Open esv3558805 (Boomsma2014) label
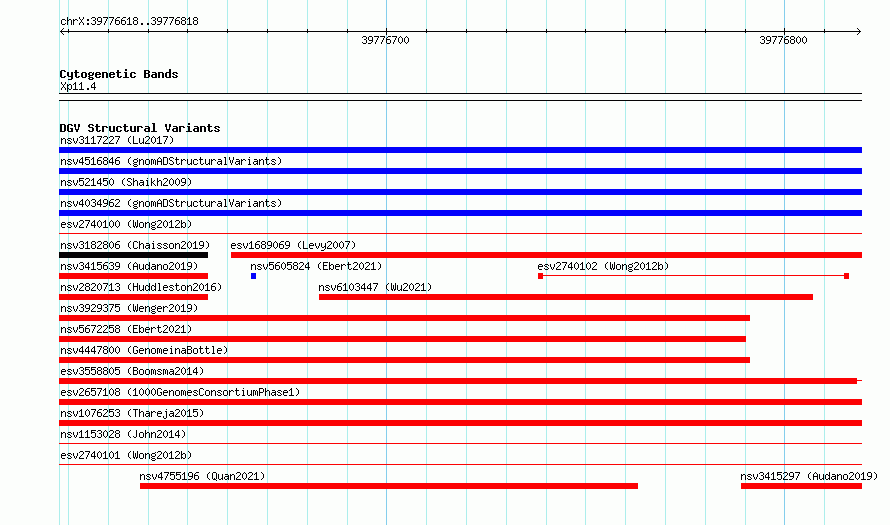This screenshot has height=525, width=890. tap(132, 371)
